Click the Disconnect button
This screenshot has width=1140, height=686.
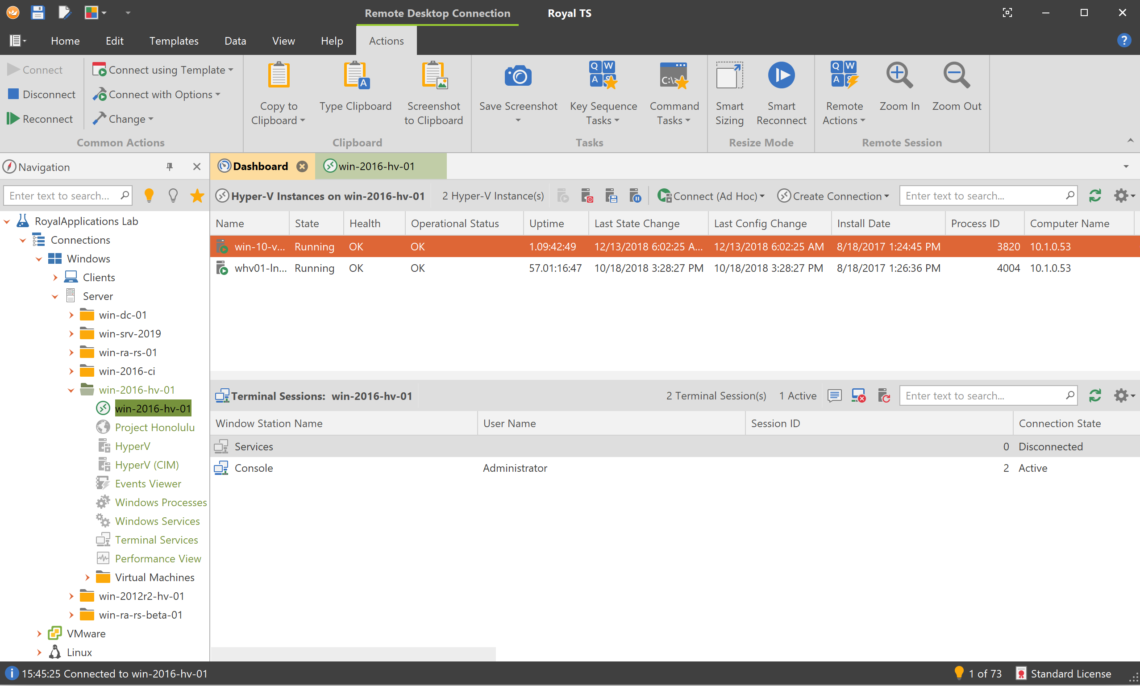(x=41, y=94)
